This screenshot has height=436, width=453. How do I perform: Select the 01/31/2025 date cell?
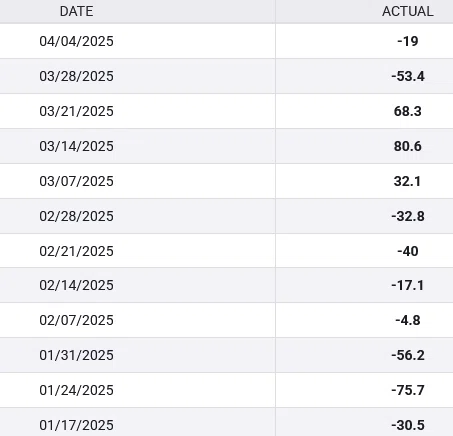[76, 355]
